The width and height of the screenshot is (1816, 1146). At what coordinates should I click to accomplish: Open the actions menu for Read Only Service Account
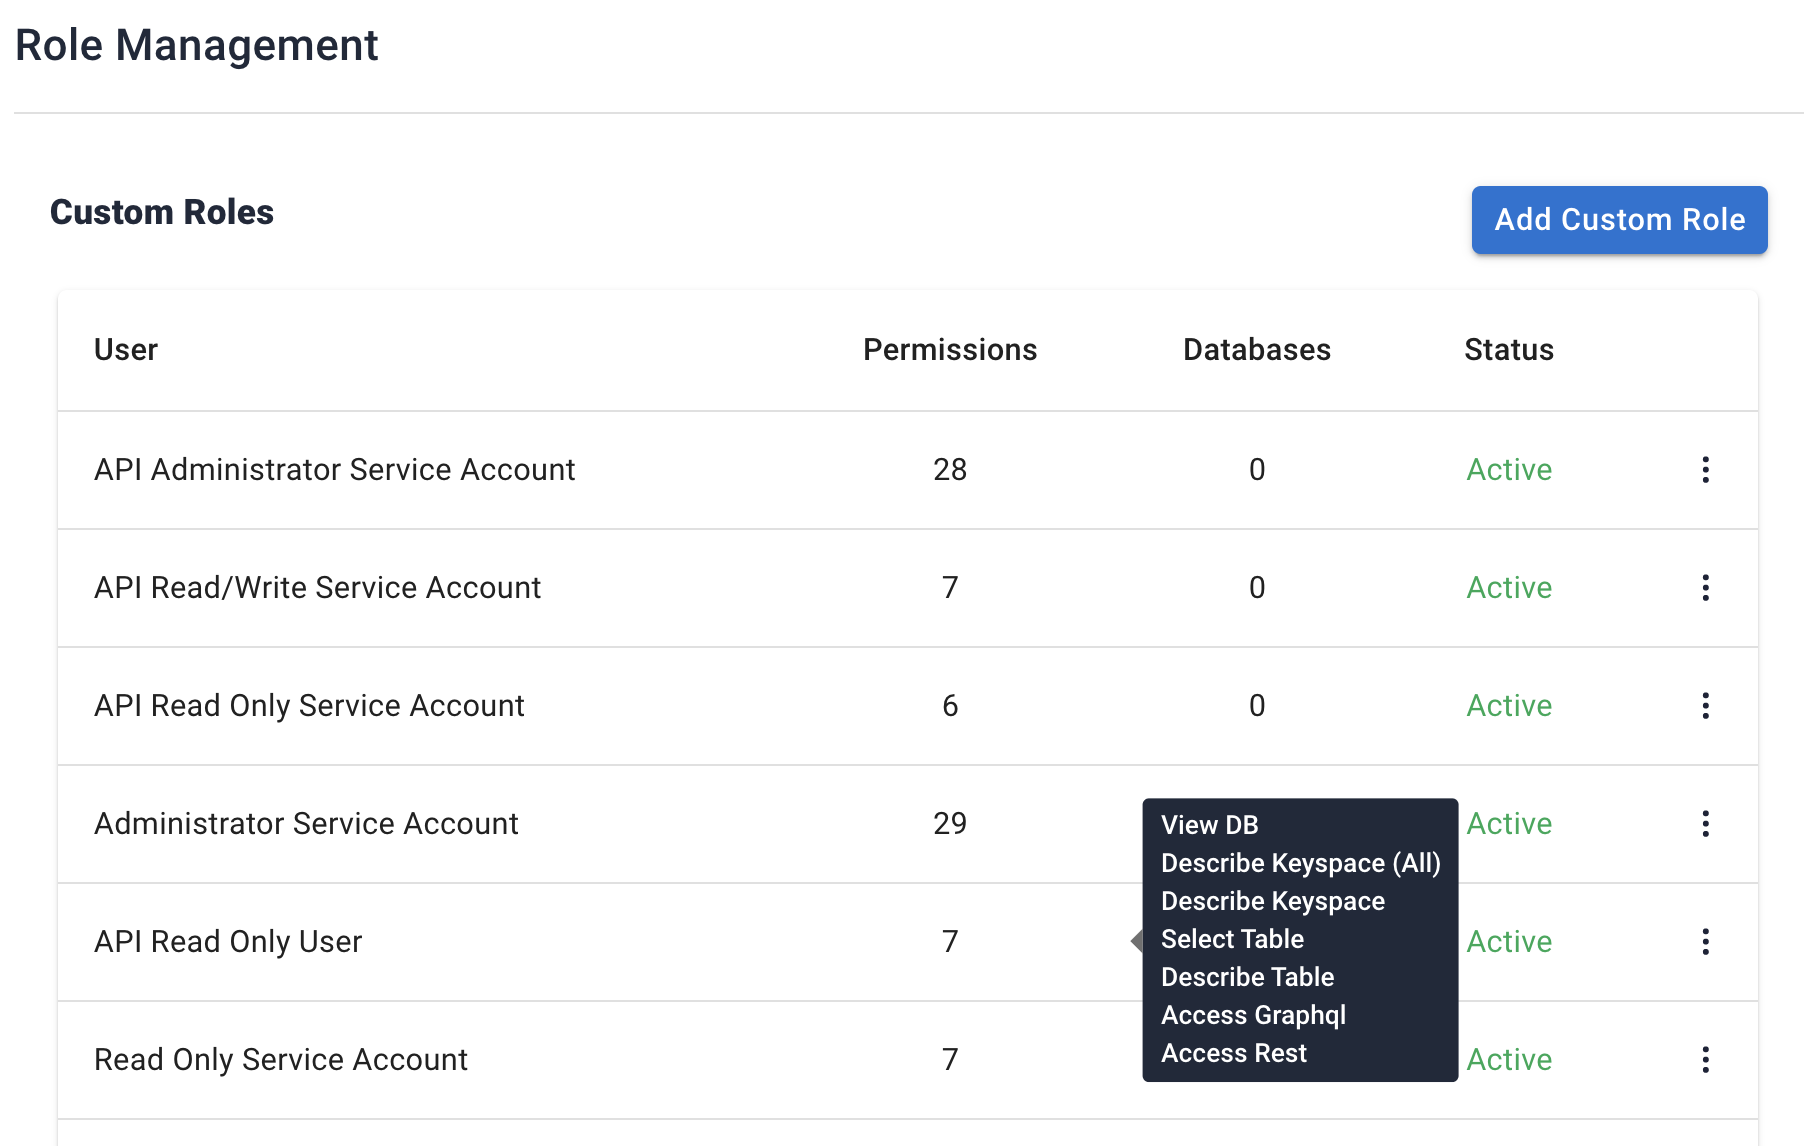pyautogui.click(x=1705, y=1059)
